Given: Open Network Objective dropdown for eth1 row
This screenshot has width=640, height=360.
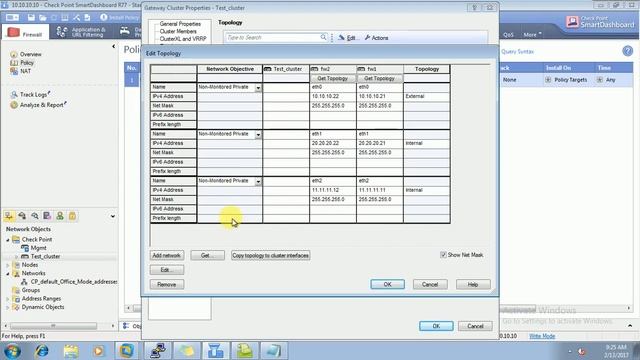Looking at the screenshot, I should [x=258, y=135].
